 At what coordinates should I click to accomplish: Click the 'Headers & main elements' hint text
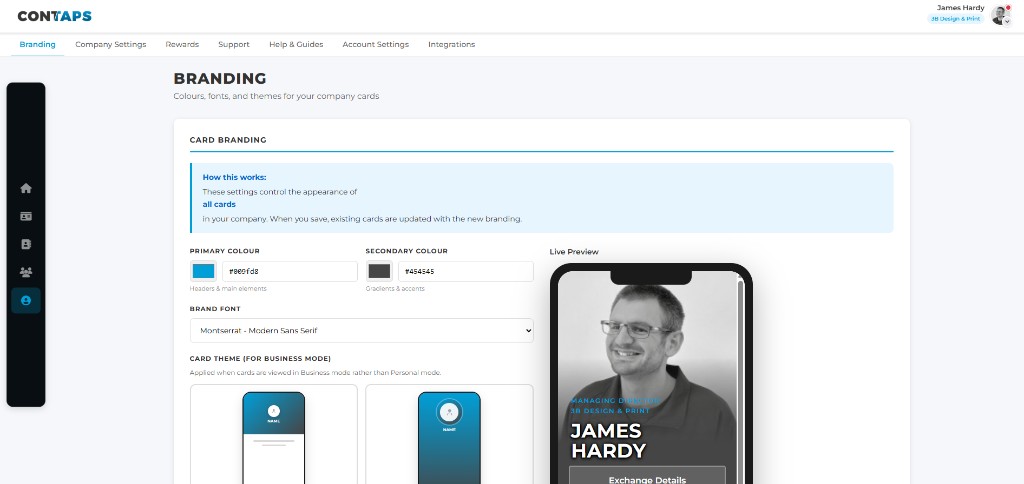click(228, 288)
